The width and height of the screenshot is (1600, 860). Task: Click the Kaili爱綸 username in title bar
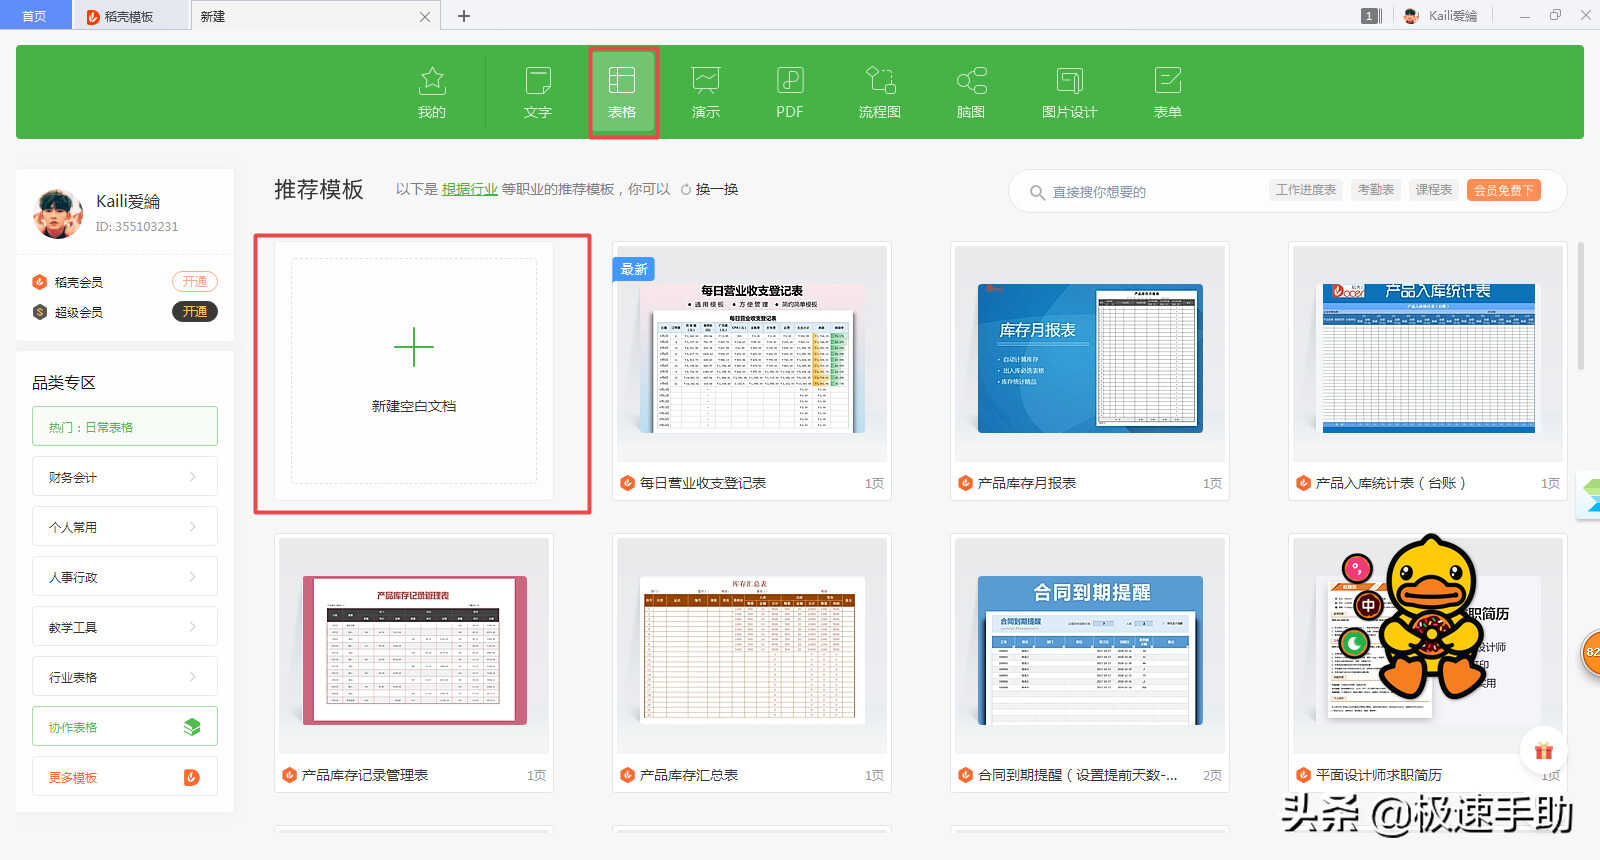click(1453, 16)
